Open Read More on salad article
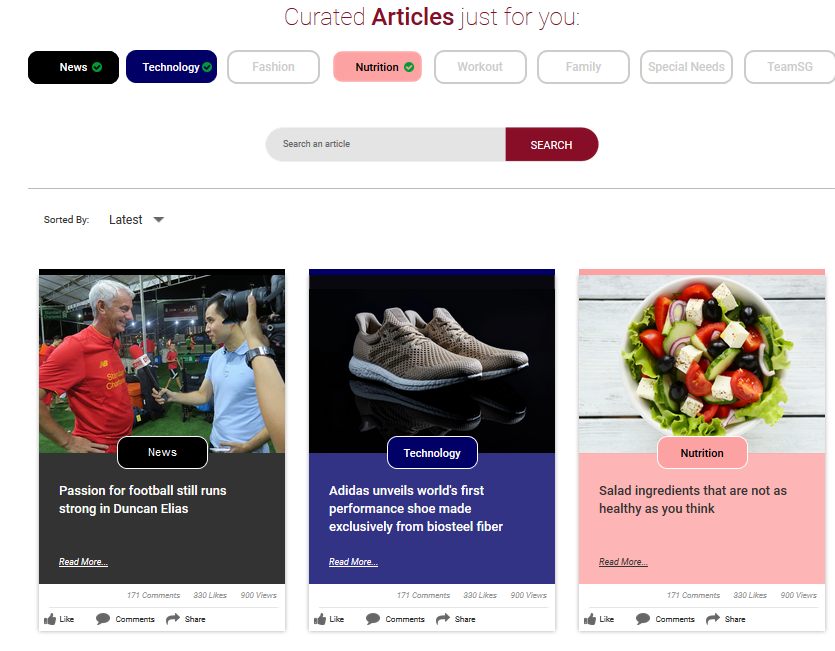This screenshot has height=651, width=835. pyautogui.click(x=623, y=562)
